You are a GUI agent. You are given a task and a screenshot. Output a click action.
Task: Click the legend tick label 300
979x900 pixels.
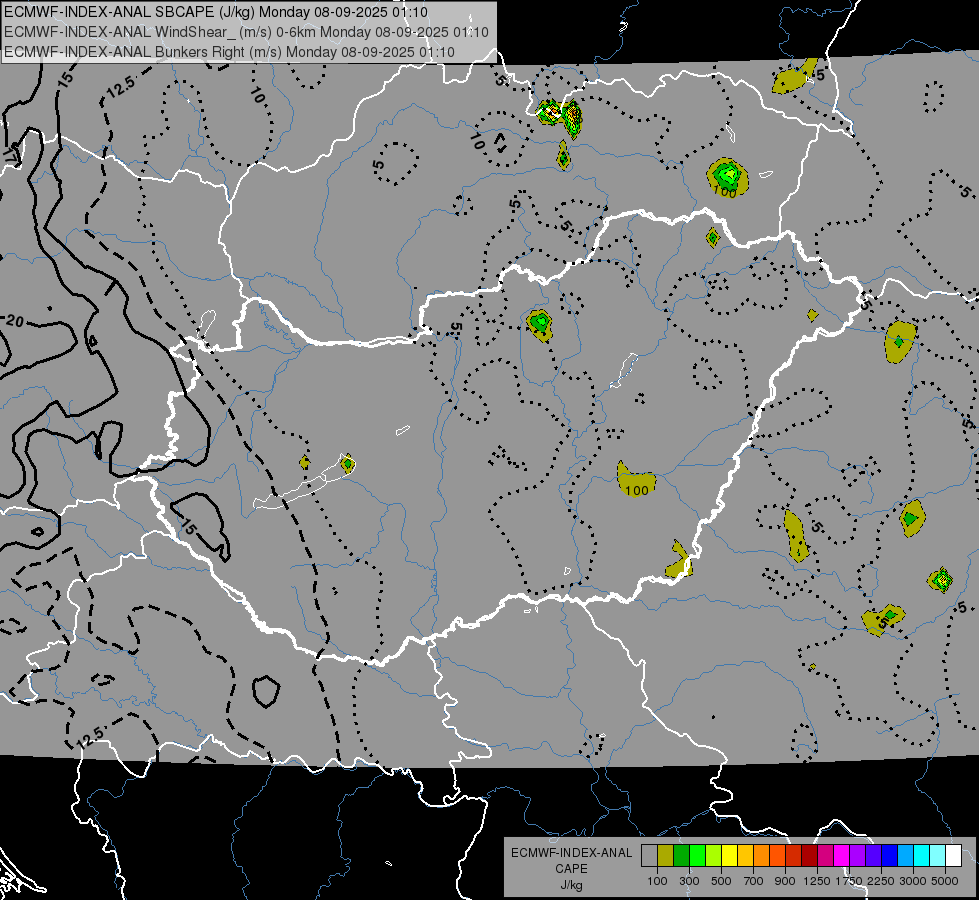pos(689,881)
